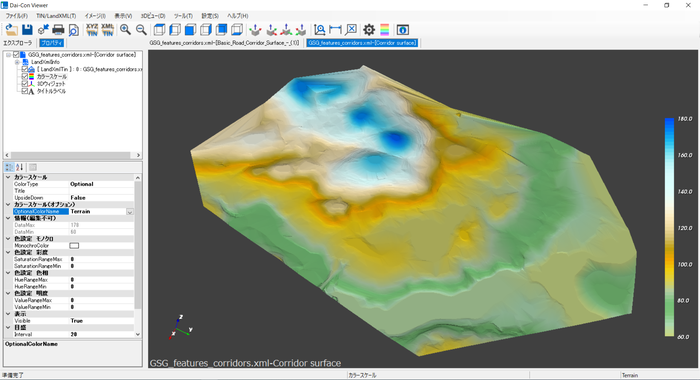Click the UpsideDown False value
Image resolution: width=700 pixels, height=380 pixels.
[101, 197]
